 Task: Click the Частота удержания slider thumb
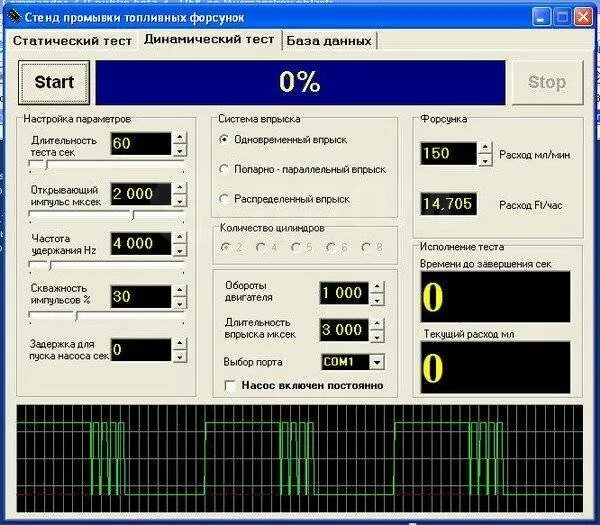(x=50, y=265)
